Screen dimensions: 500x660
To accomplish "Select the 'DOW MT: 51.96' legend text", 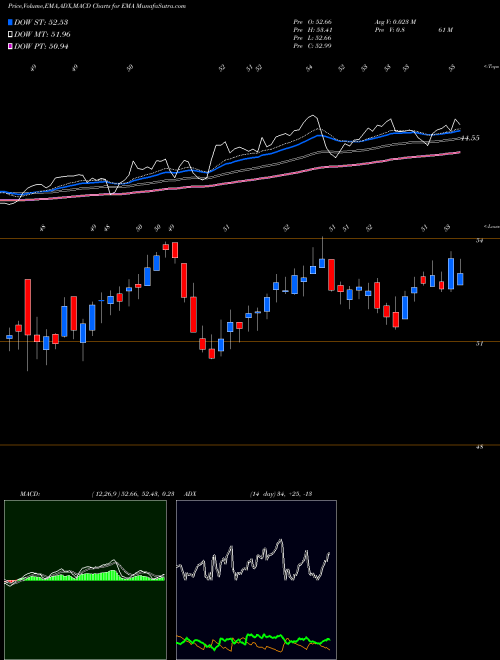I will [x=42, y=35].
